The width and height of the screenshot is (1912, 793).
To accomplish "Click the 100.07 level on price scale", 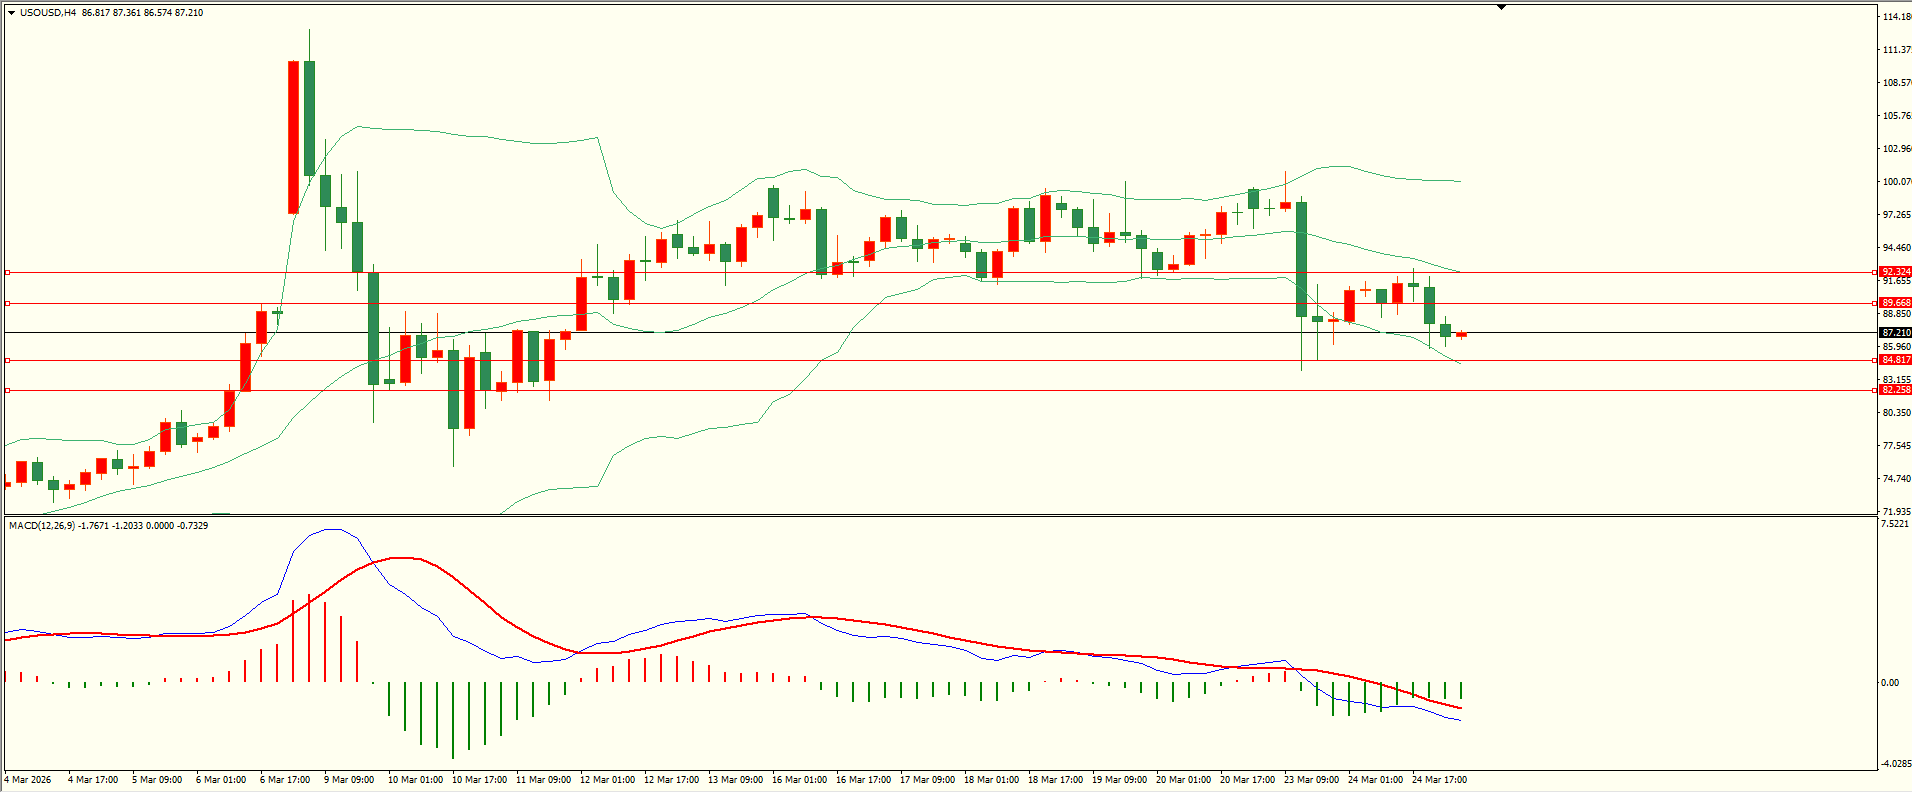I will point(1896,182).
